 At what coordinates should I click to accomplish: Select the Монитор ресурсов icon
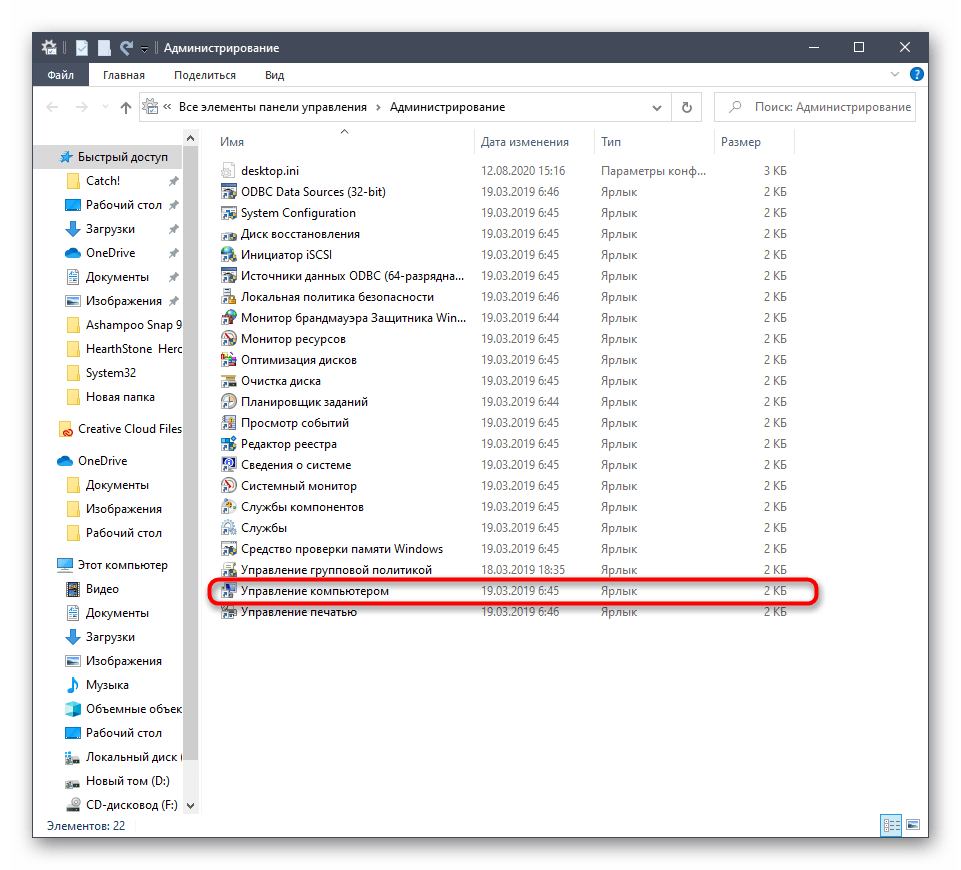click(229, 339)
